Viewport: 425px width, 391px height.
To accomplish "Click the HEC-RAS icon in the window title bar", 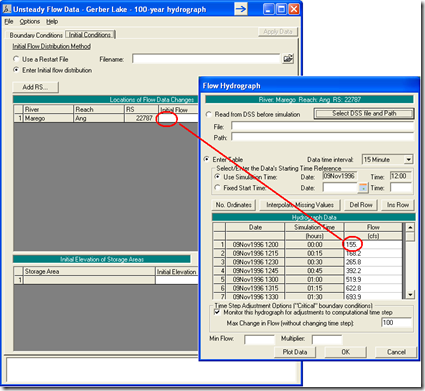I will tap(7, 9).
